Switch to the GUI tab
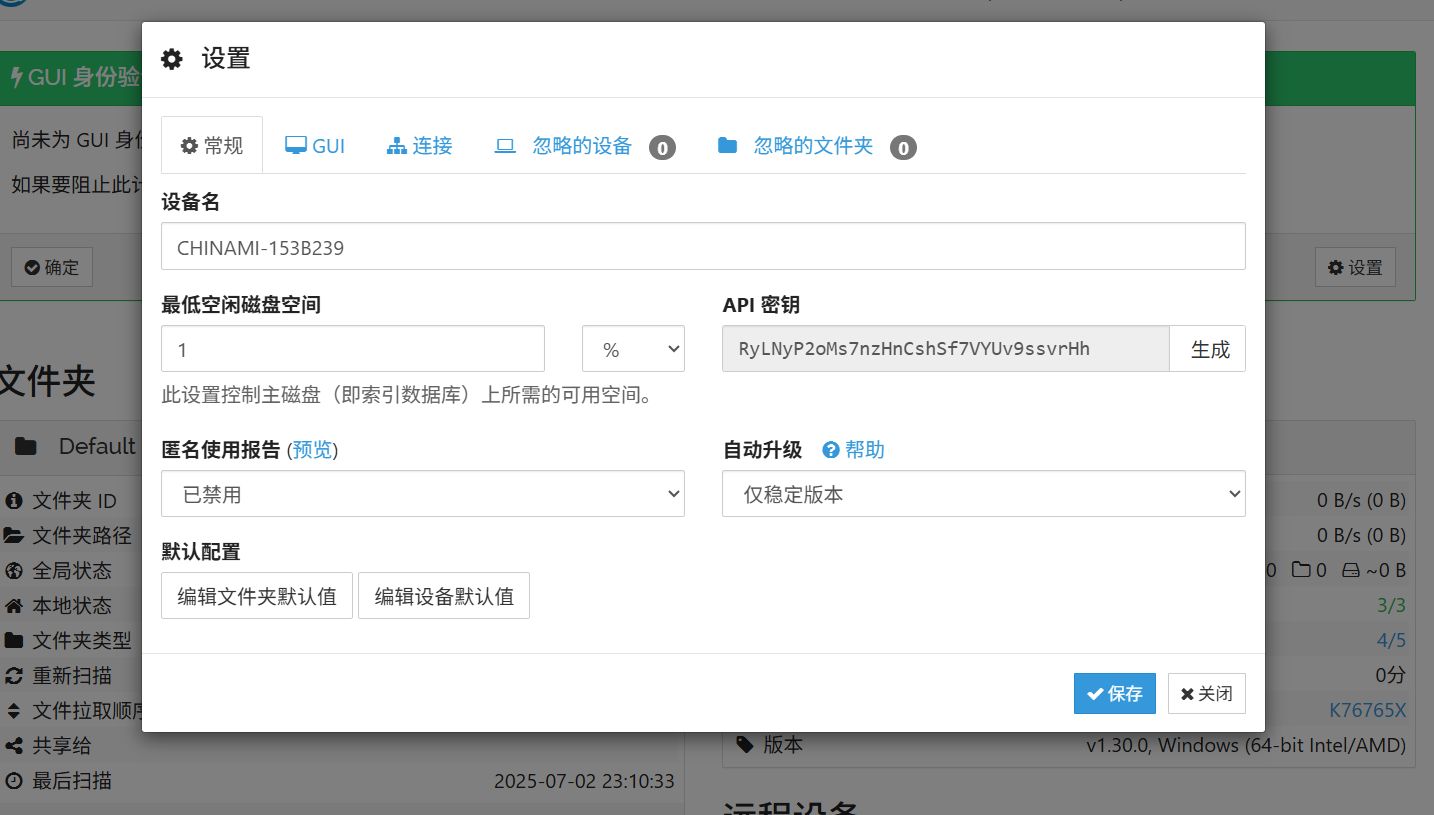The width and height of the screenshot is (1434, 815). coord(314,146)
